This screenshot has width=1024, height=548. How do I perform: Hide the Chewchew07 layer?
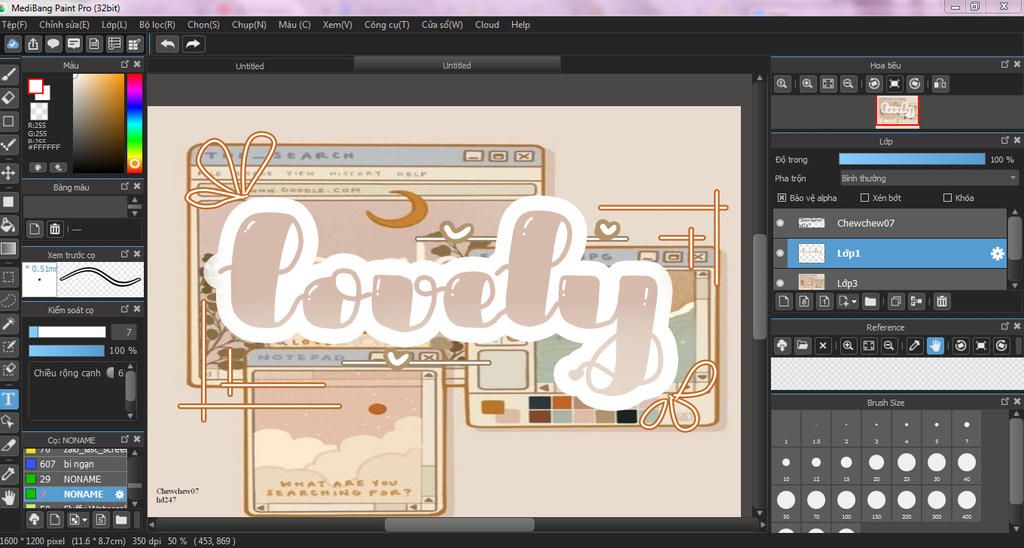780,223
